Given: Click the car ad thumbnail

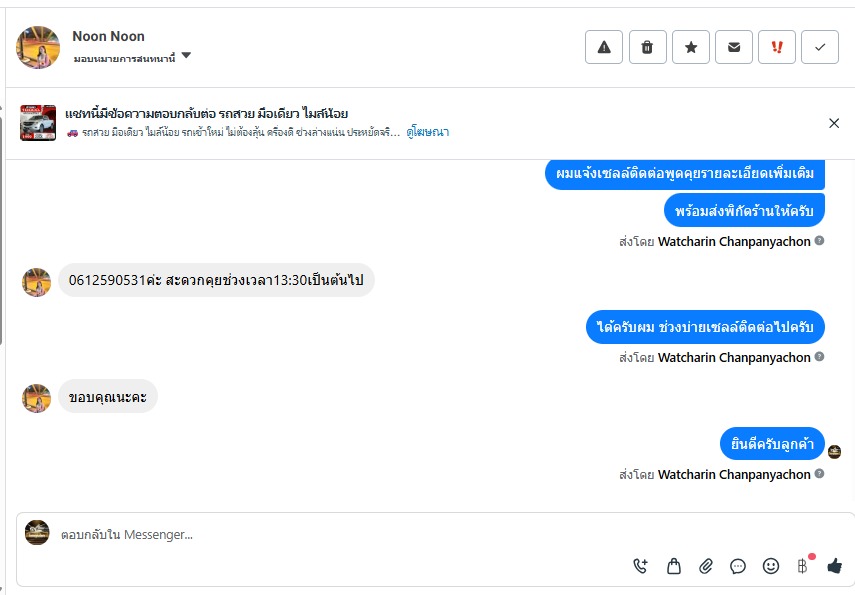Looking at the screenshot, I should [x=38, y=122].
